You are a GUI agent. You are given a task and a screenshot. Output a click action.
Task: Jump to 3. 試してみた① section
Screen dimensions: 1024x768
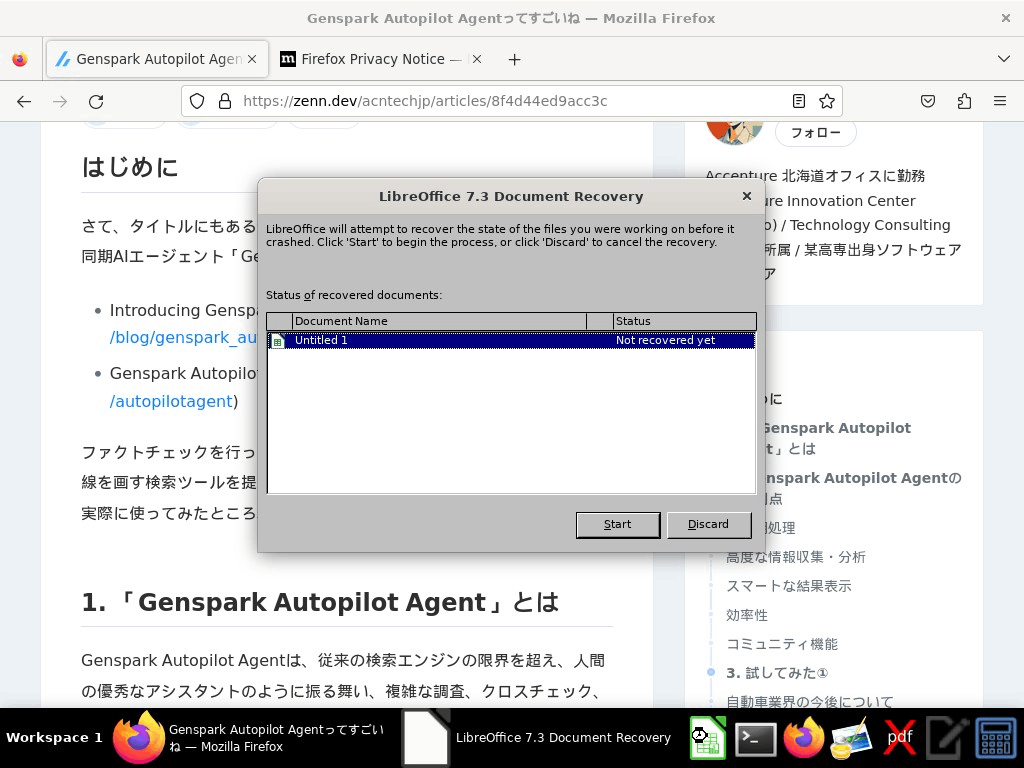(777, 673)
